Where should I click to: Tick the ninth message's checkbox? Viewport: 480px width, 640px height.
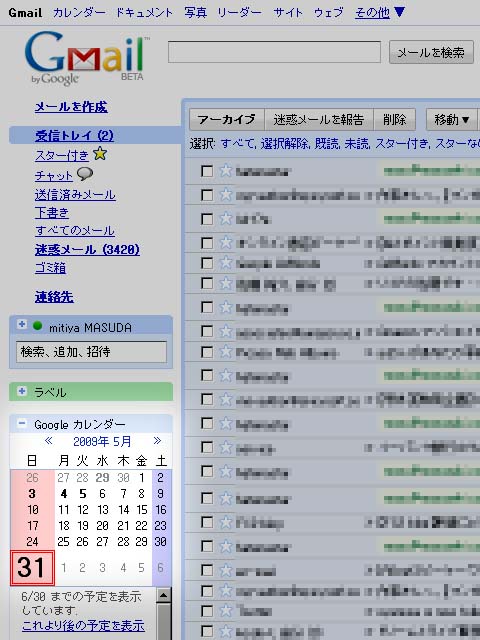coord(207,352)
